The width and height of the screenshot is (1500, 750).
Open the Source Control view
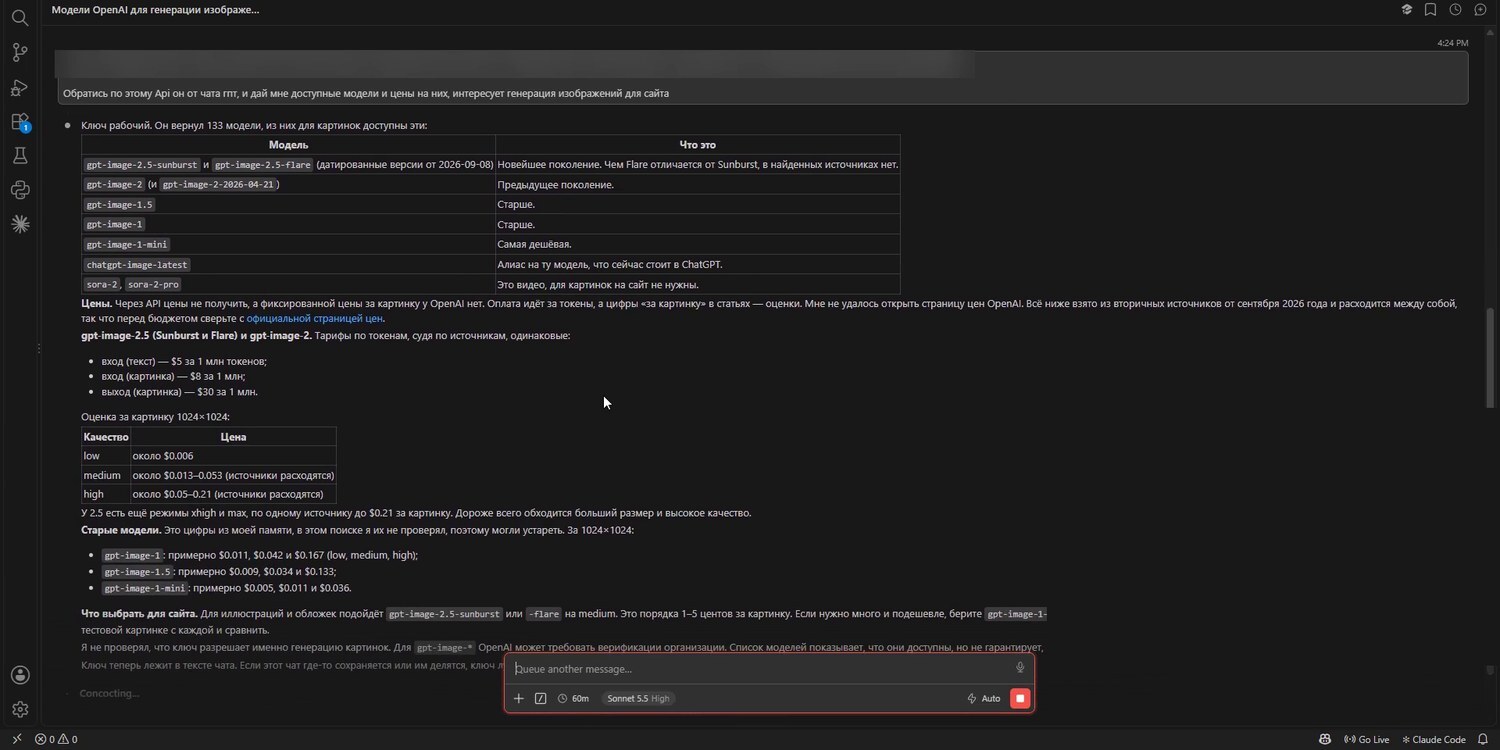(x=19, y=52)
